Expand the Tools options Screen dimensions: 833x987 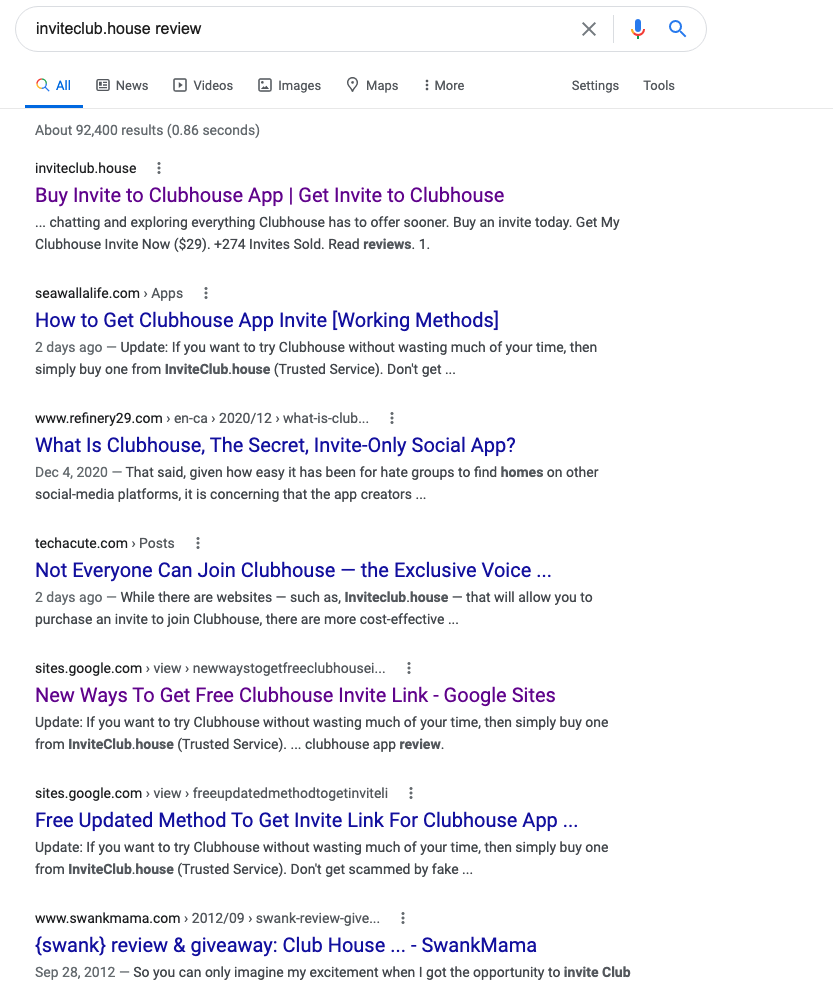(659, 86)
